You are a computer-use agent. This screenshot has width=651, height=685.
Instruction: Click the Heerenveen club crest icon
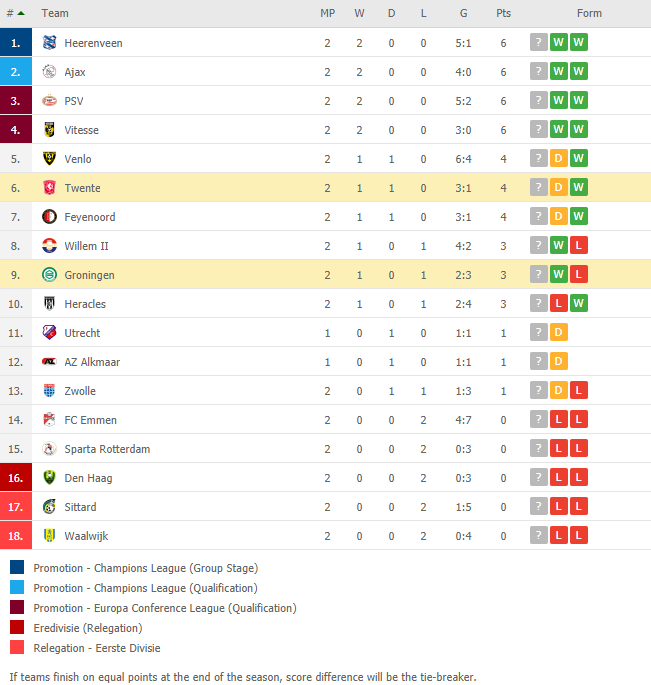(49, 42)
